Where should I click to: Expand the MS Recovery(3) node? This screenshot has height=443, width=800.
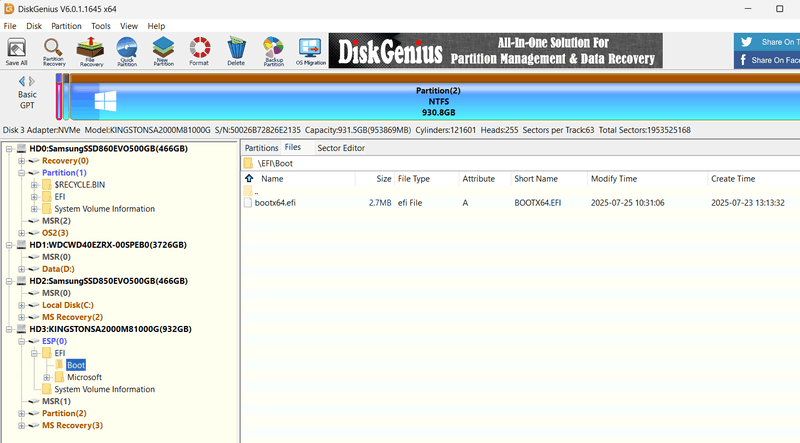21,425
